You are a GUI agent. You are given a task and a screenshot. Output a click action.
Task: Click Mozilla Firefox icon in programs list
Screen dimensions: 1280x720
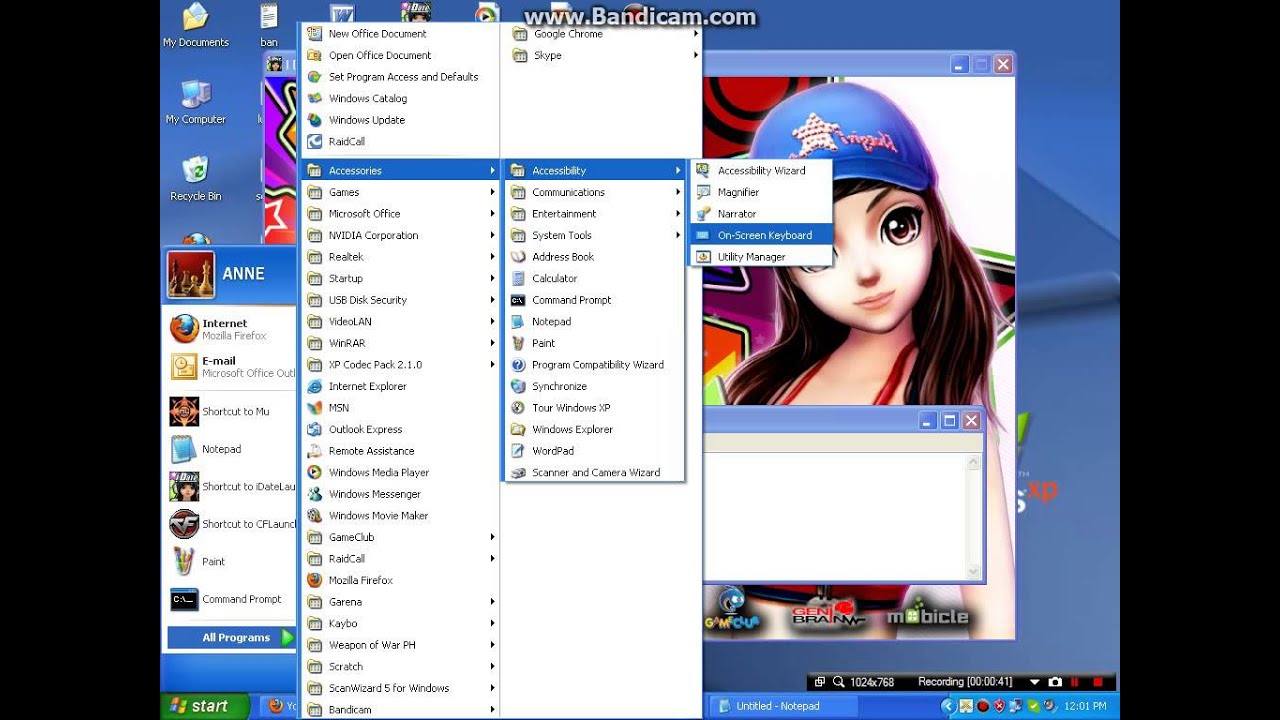click(315, 580)
